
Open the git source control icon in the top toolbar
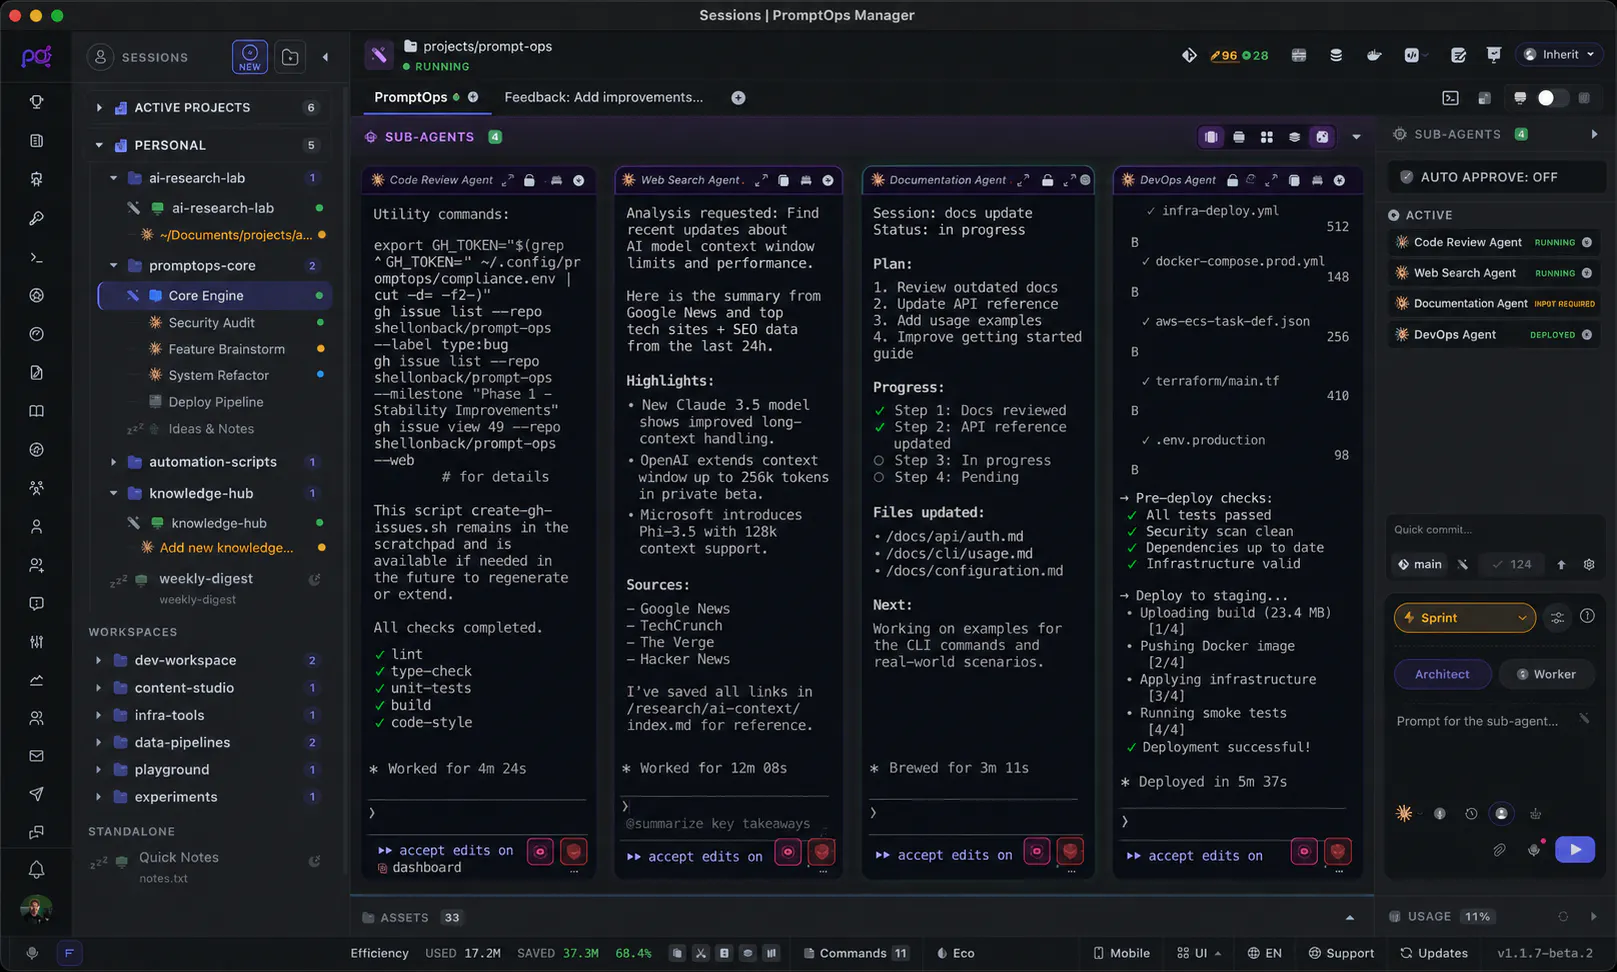[x=1189, y=55]
